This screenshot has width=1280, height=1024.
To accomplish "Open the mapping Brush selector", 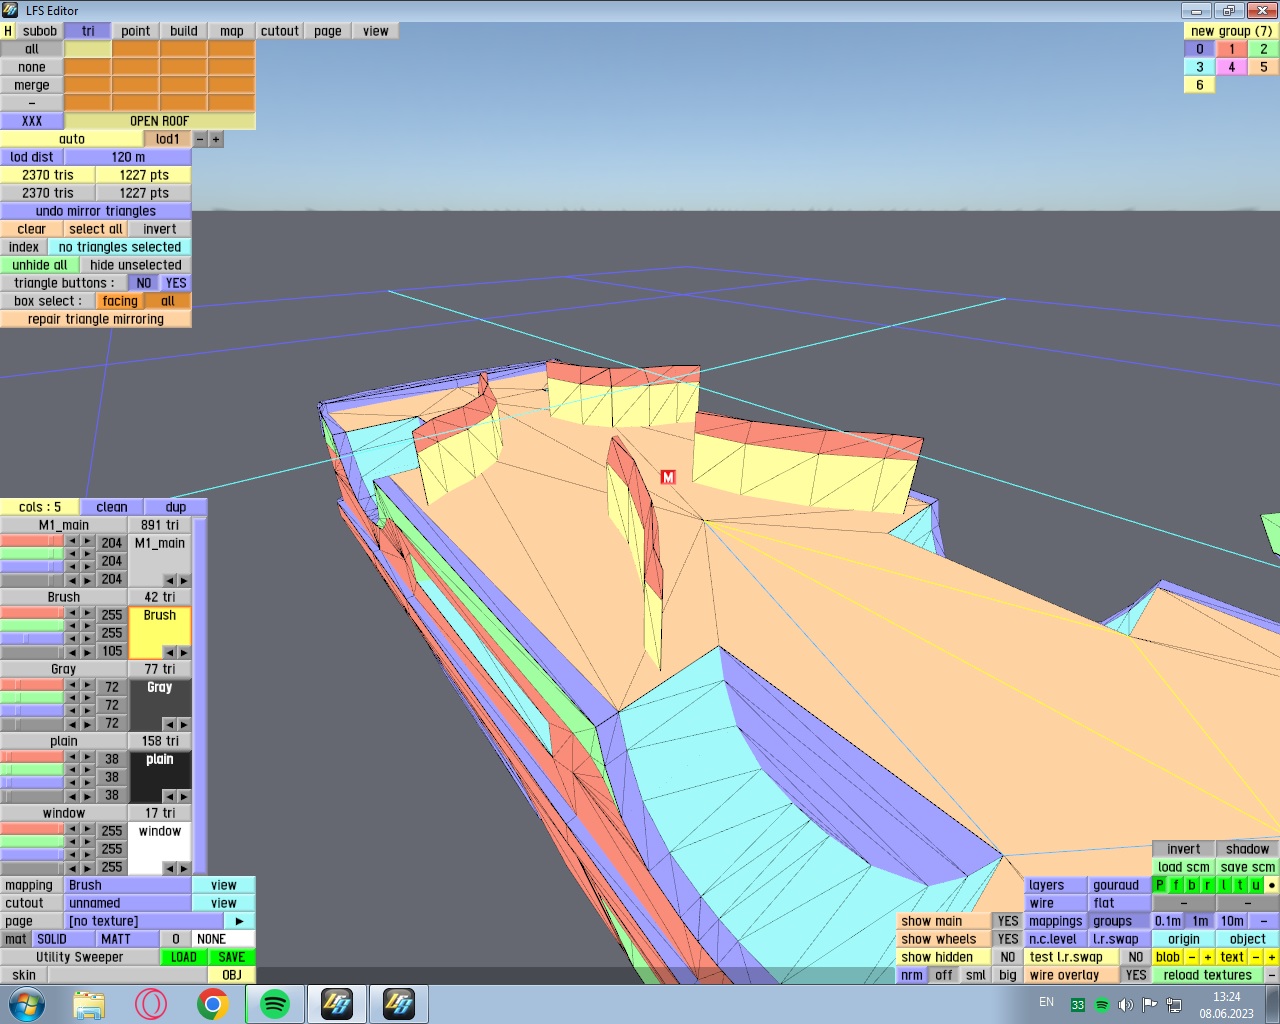I will 128,885.
